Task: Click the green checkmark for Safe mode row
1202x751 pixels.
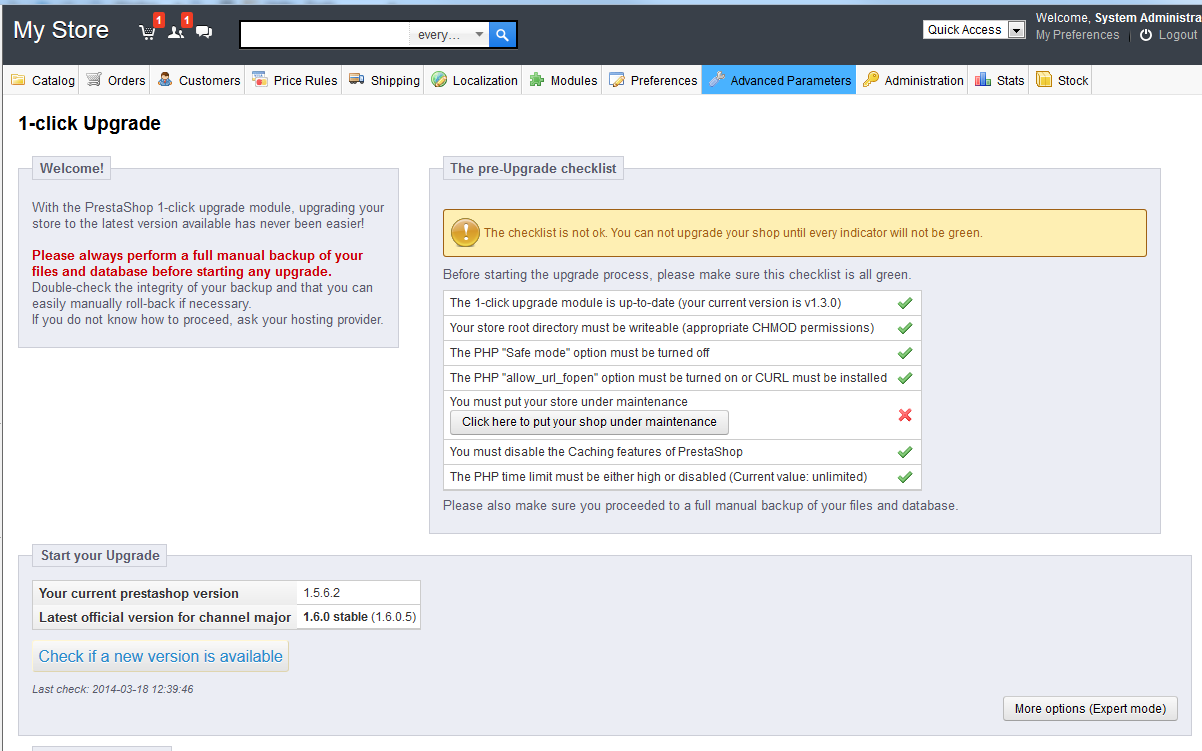Action: tap(905, 353)
